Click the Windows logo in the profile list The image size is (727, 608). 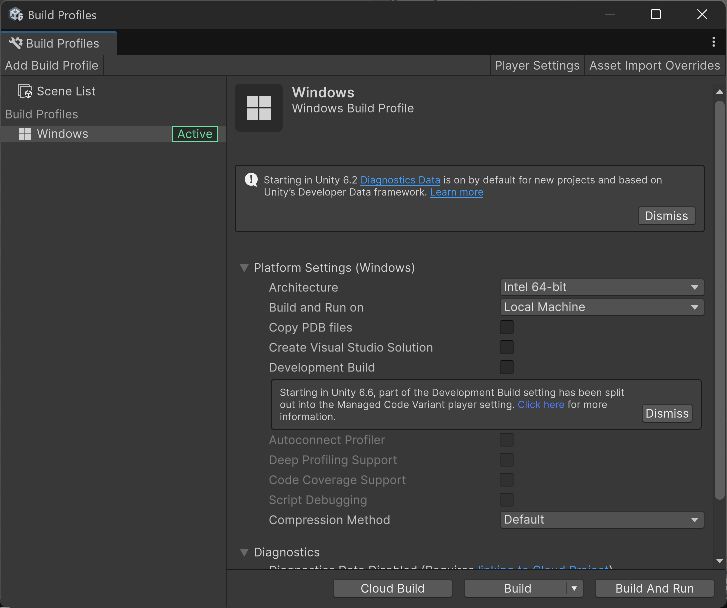coord(25,134)
